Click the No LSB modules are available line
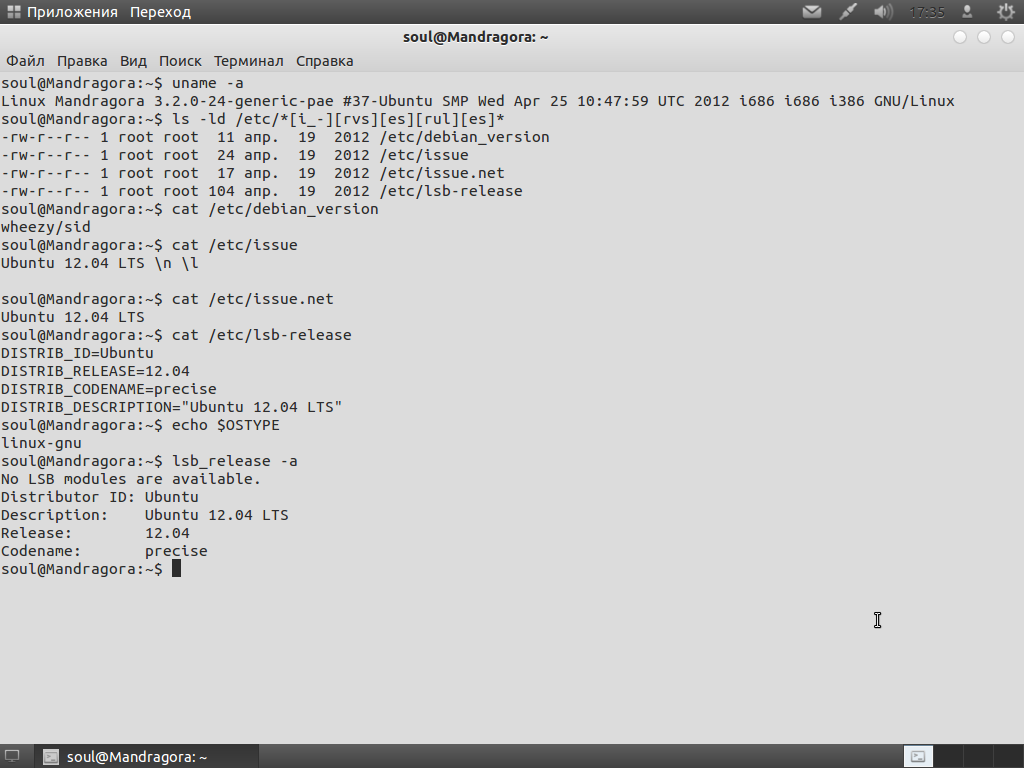Screen dimensions: 1024x768 click(x=131, y=479)
